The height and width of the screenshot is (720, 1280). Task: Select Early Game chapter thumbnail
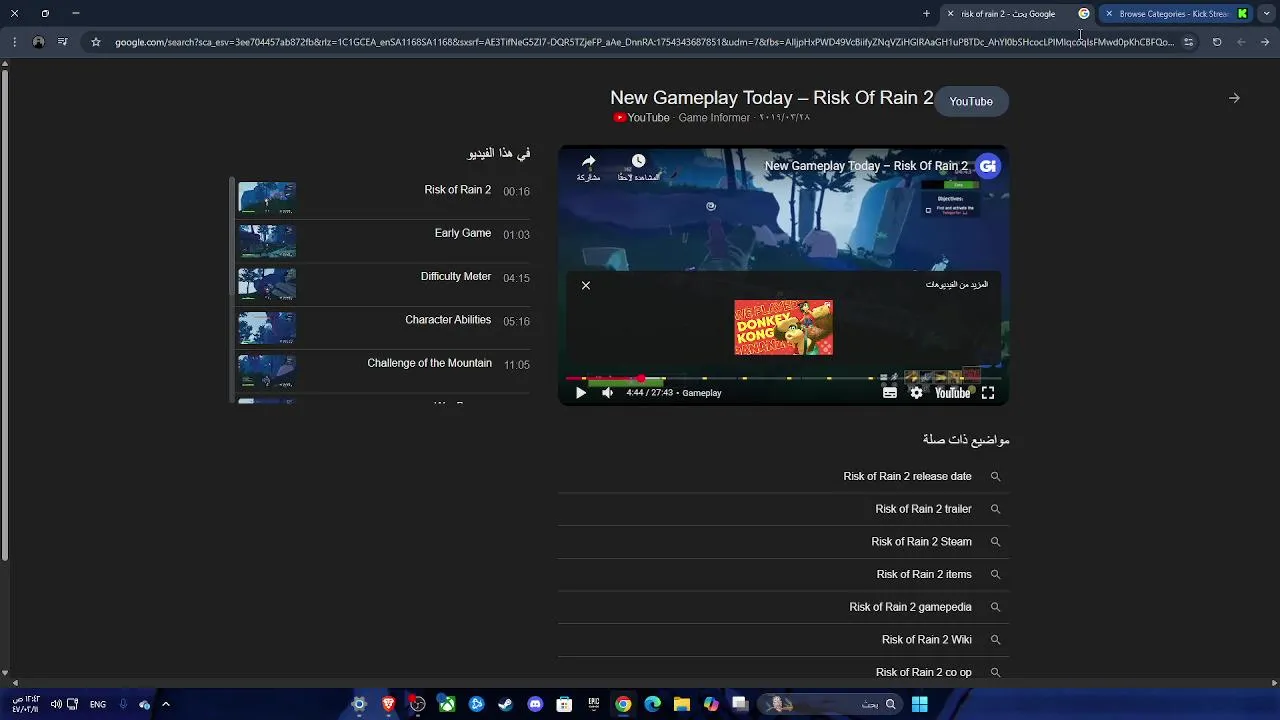coord(267,241)
